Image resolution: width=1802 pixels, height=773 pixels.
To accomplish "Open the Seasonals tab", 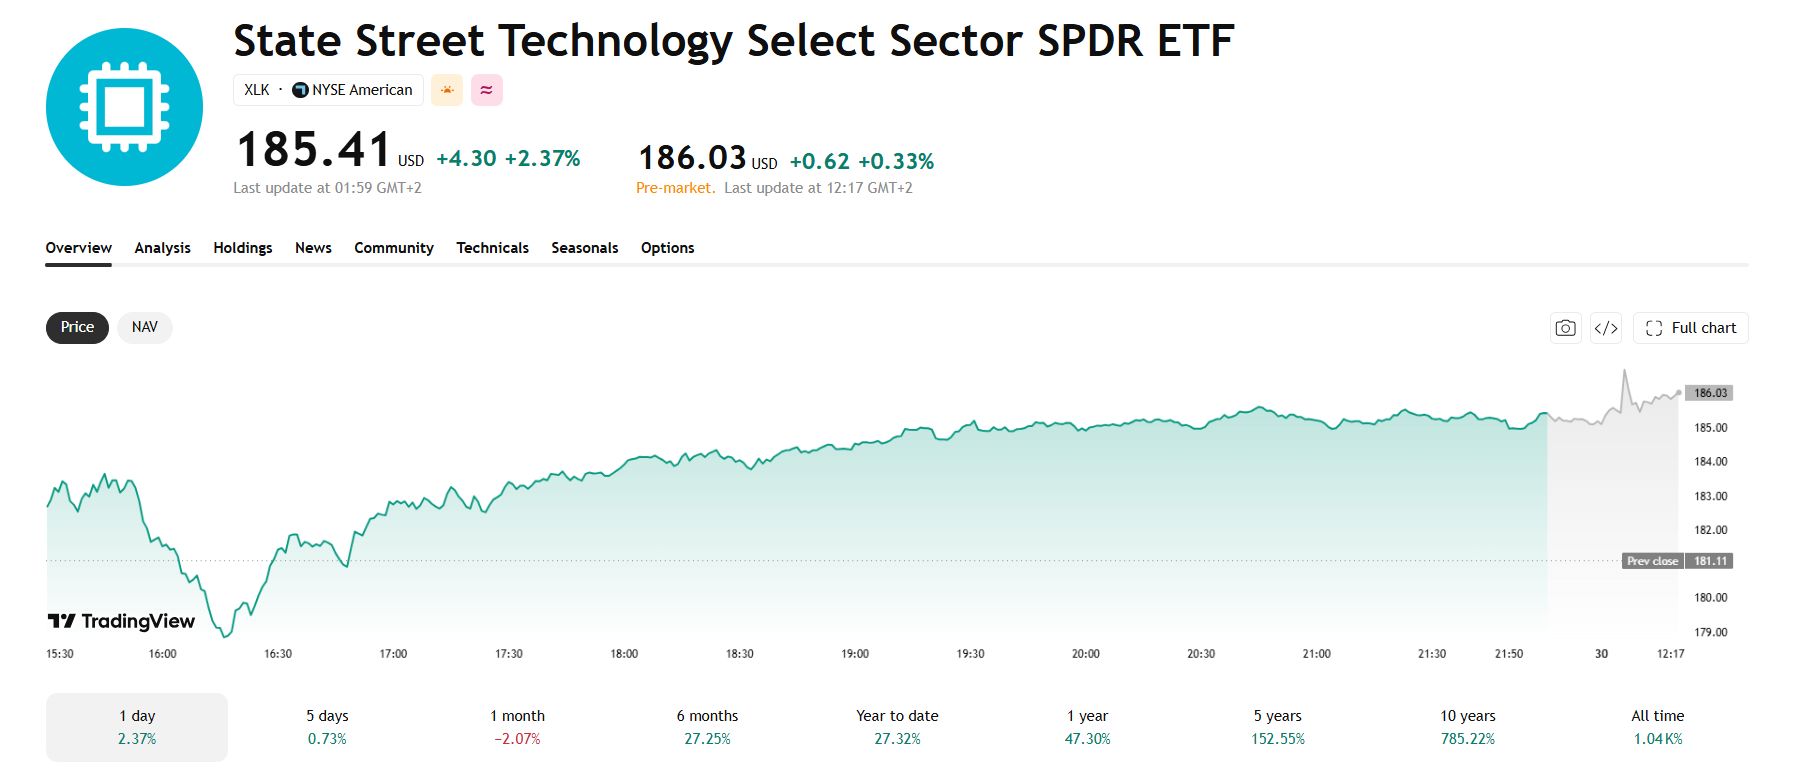I will pyautogui.click(x=585, y=248).
